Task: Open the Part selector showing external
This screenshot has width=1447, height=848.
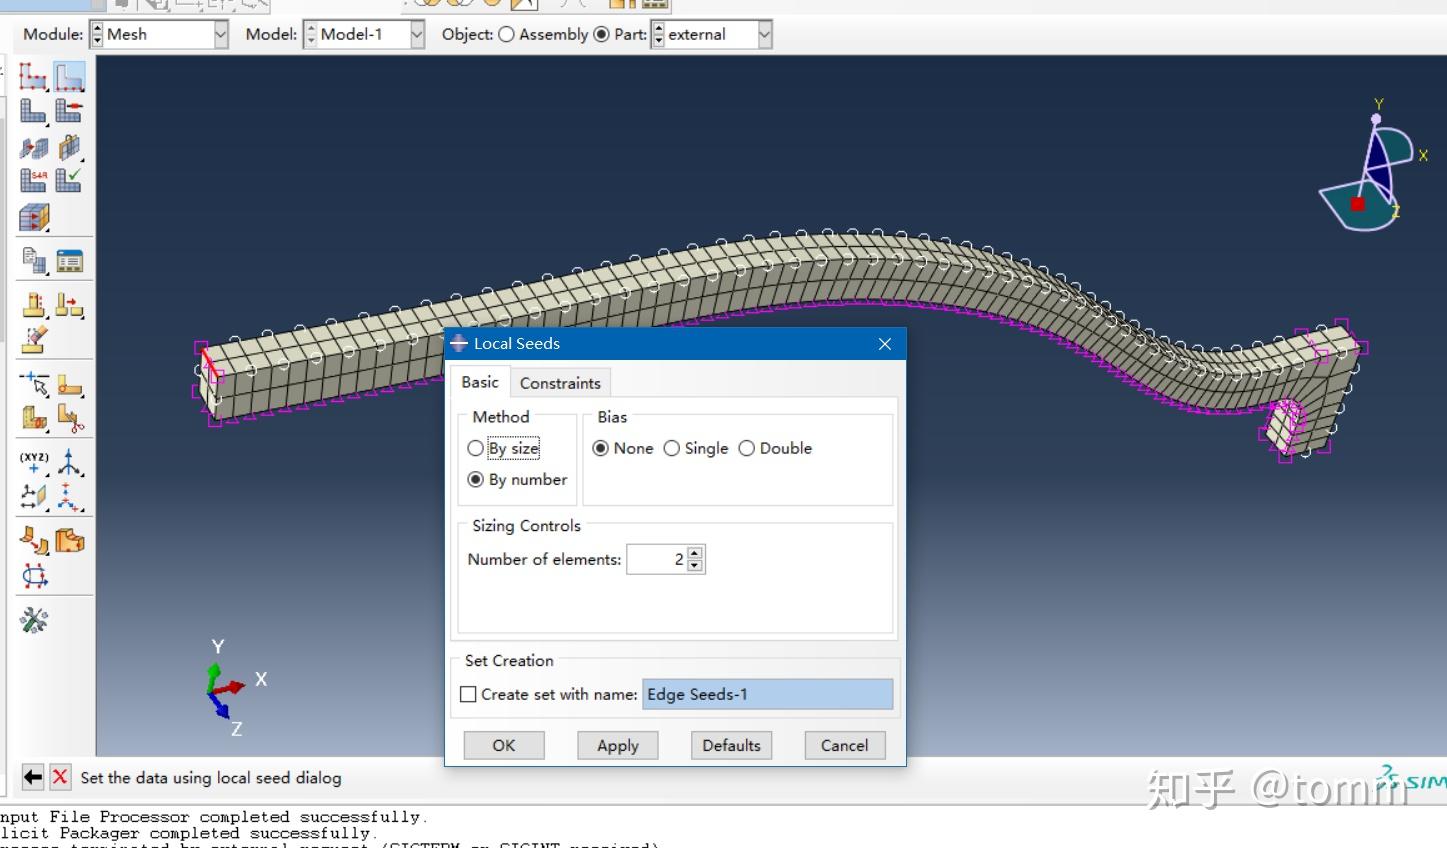Action: pyautogui.click(x=765, y=34)
